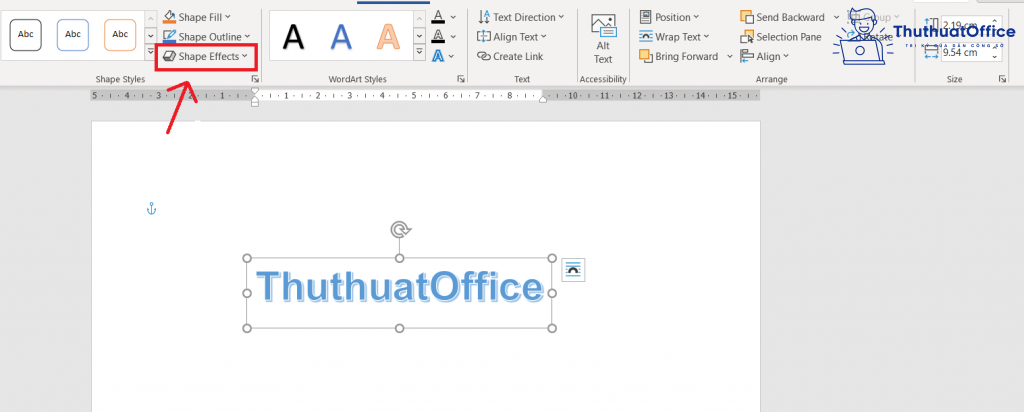The width and height of the screenshot is (1024, 412).
Task: Expand the Bring Forward dropdown arrow
Action: [730, 57]
